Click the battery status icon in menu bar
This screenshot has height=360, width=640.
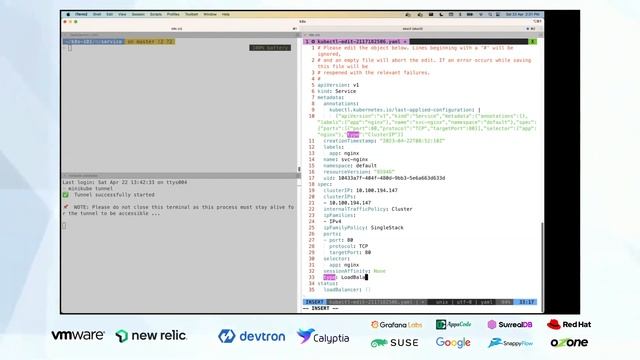pyautogui.click(x=470, y=14)
